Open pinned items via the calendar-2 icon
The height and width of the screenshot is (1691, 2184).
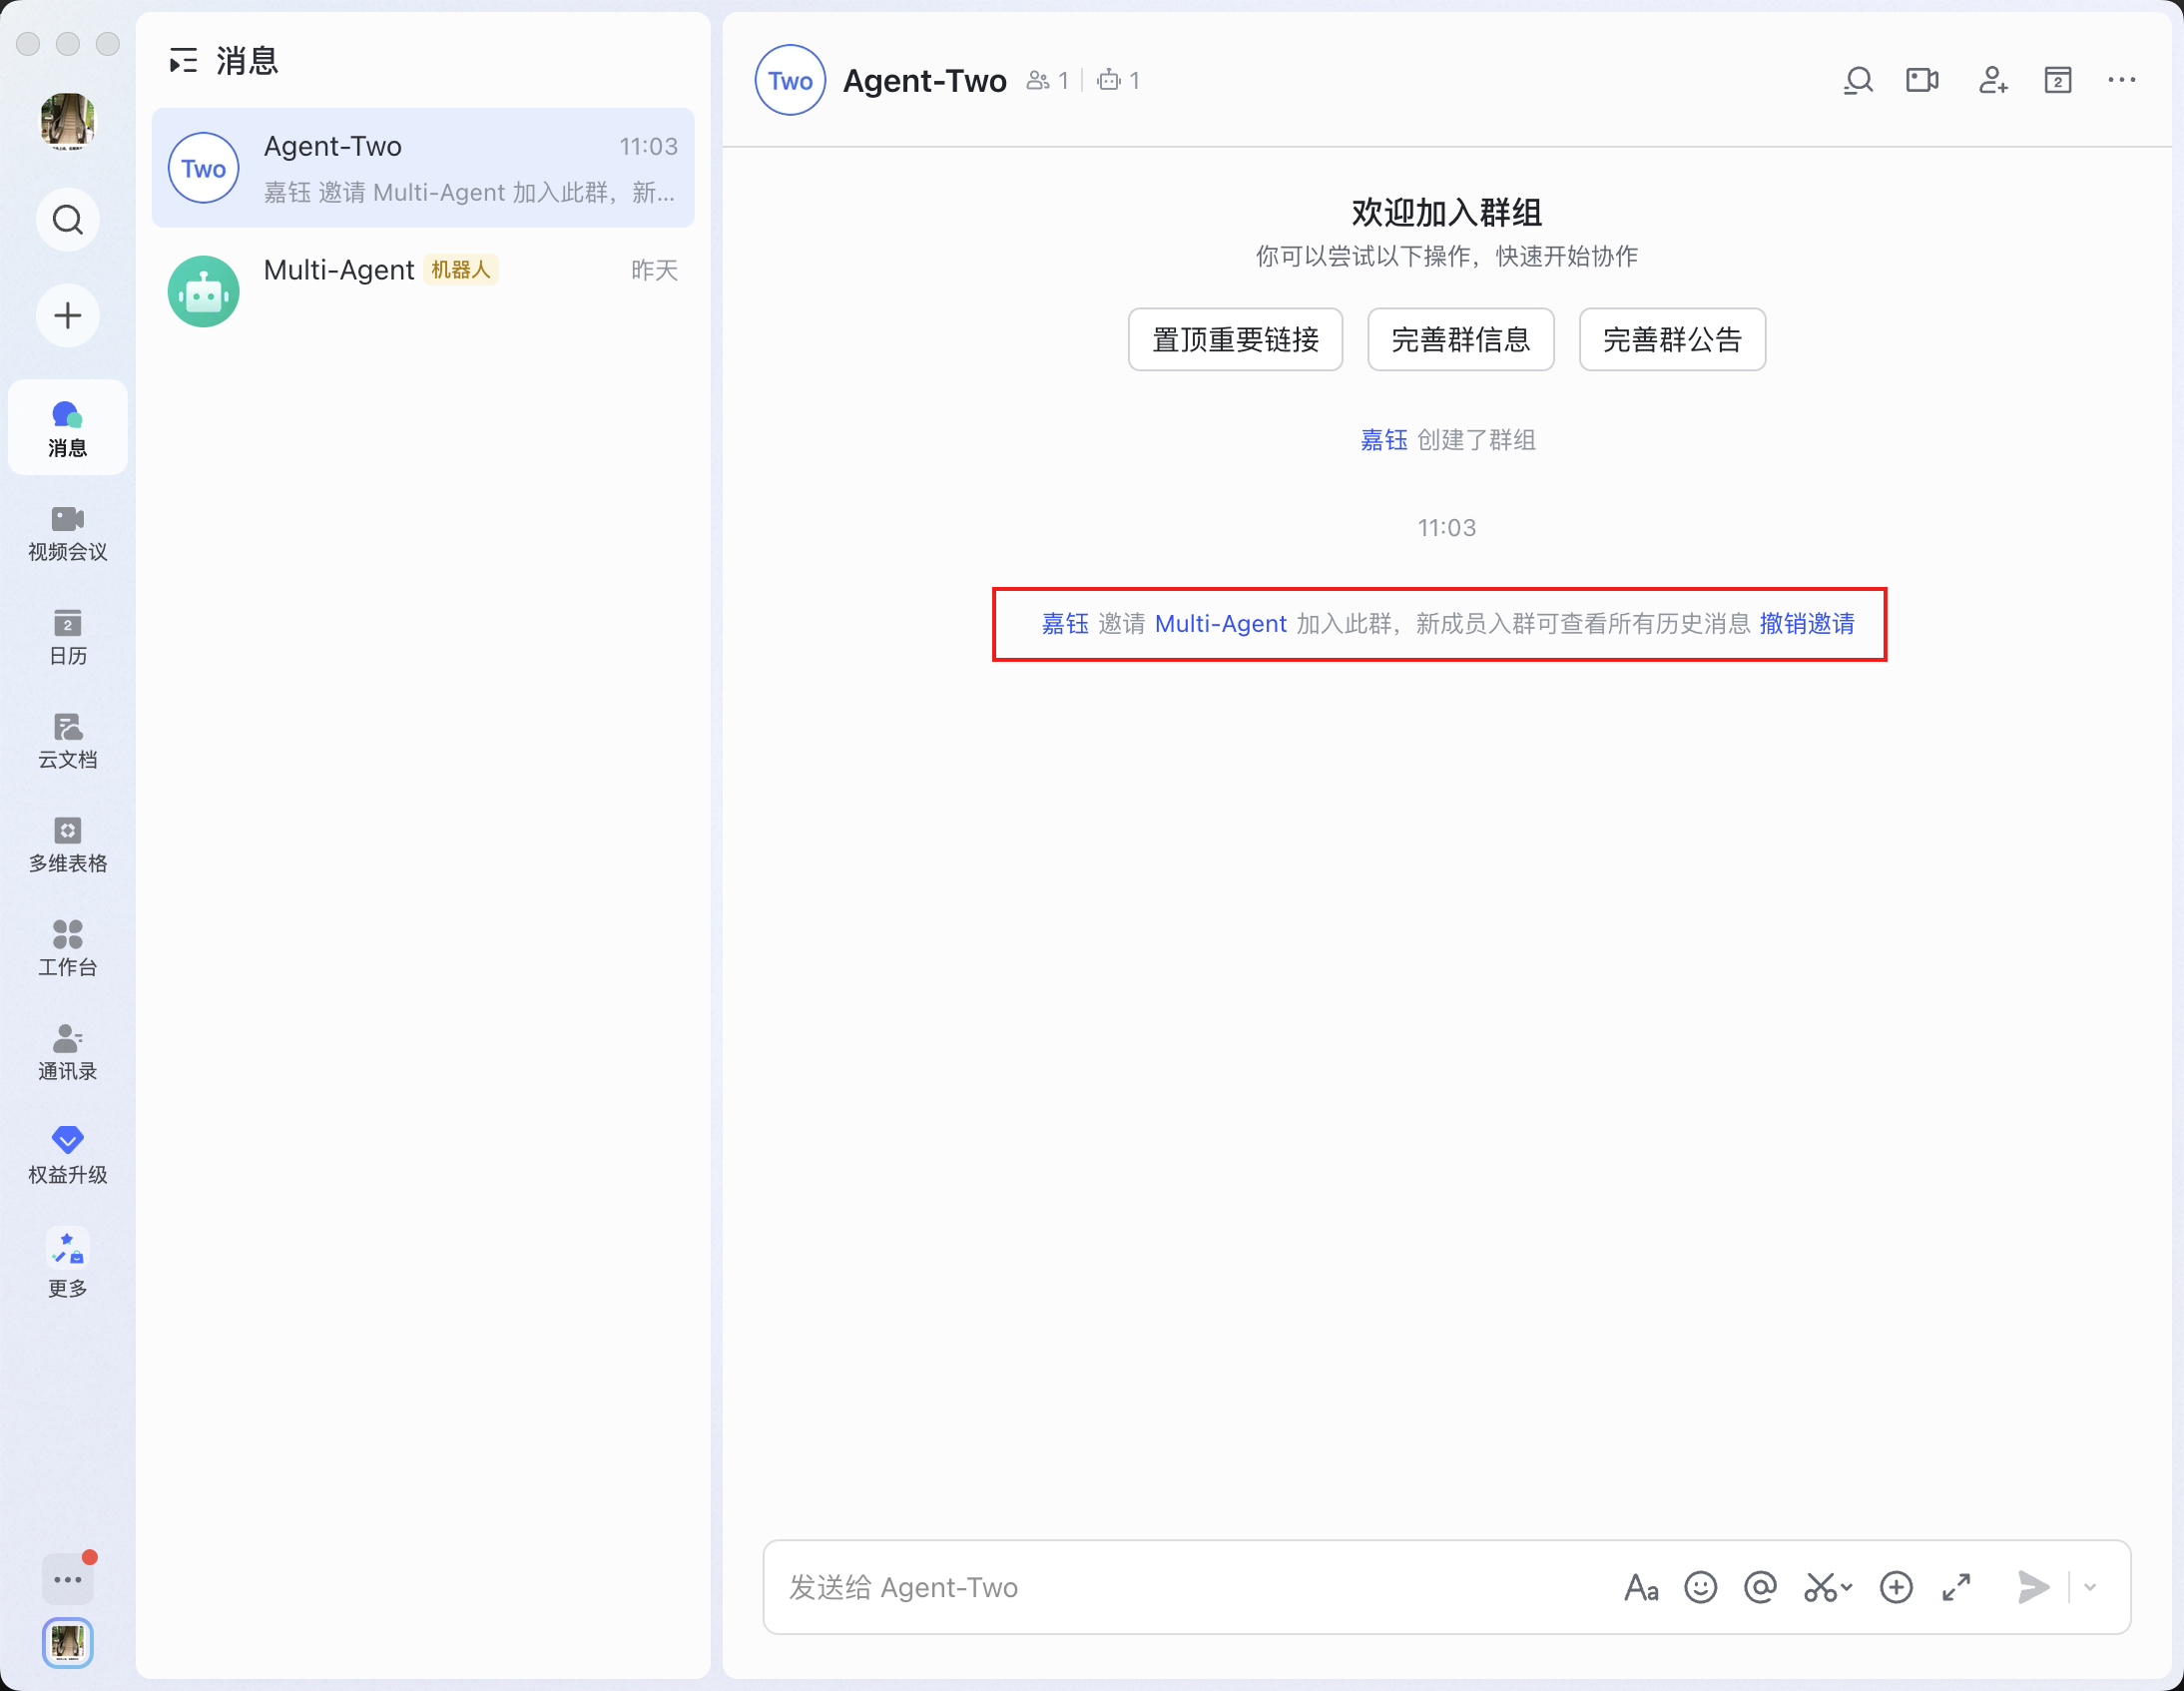(2057, 80)
